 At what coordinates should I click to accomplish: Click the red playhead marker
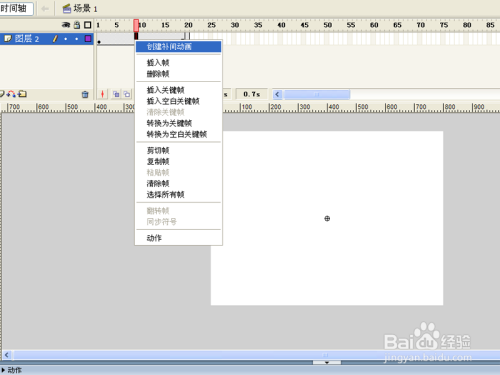coord(136,25)
